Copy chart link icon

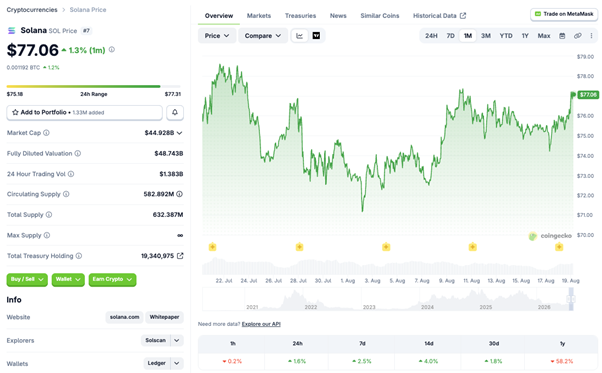(577, 36)
